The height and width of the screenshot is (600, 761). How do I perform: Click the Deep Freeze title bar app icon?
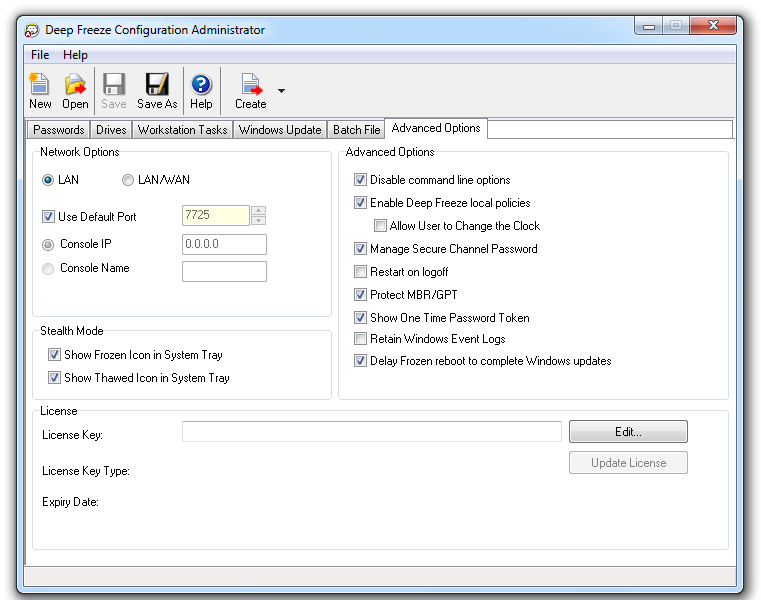[32, 30]
